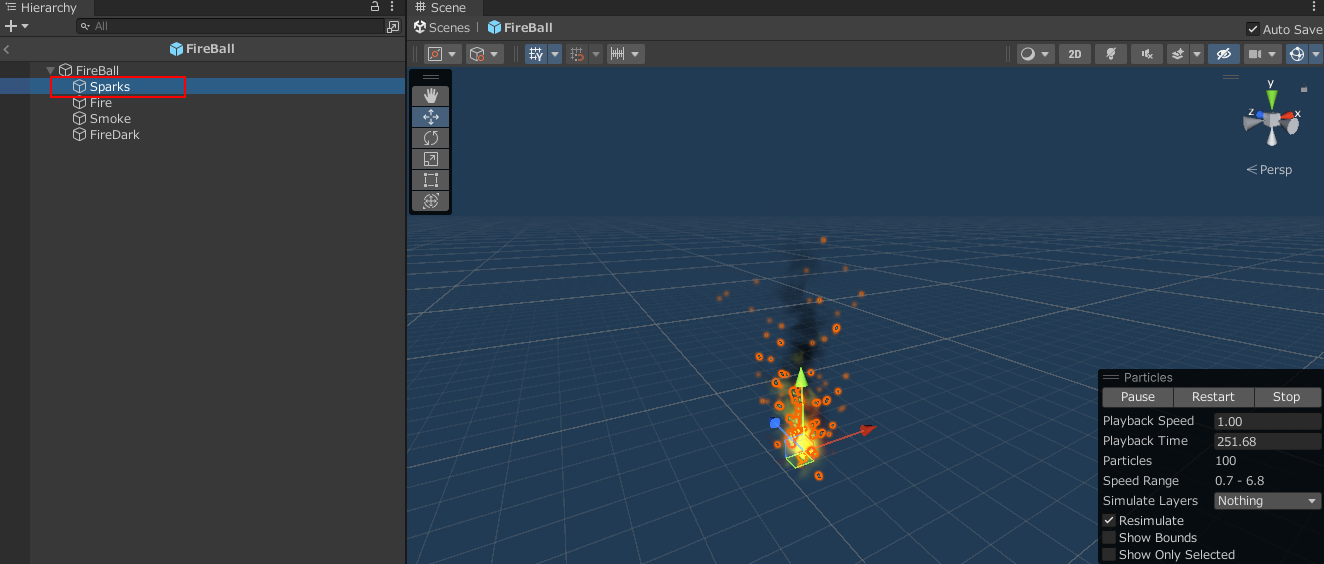Viewport: 1324px width, 564px height.
Task: Click the Playback Speed value field
Action: point(1268,422)
